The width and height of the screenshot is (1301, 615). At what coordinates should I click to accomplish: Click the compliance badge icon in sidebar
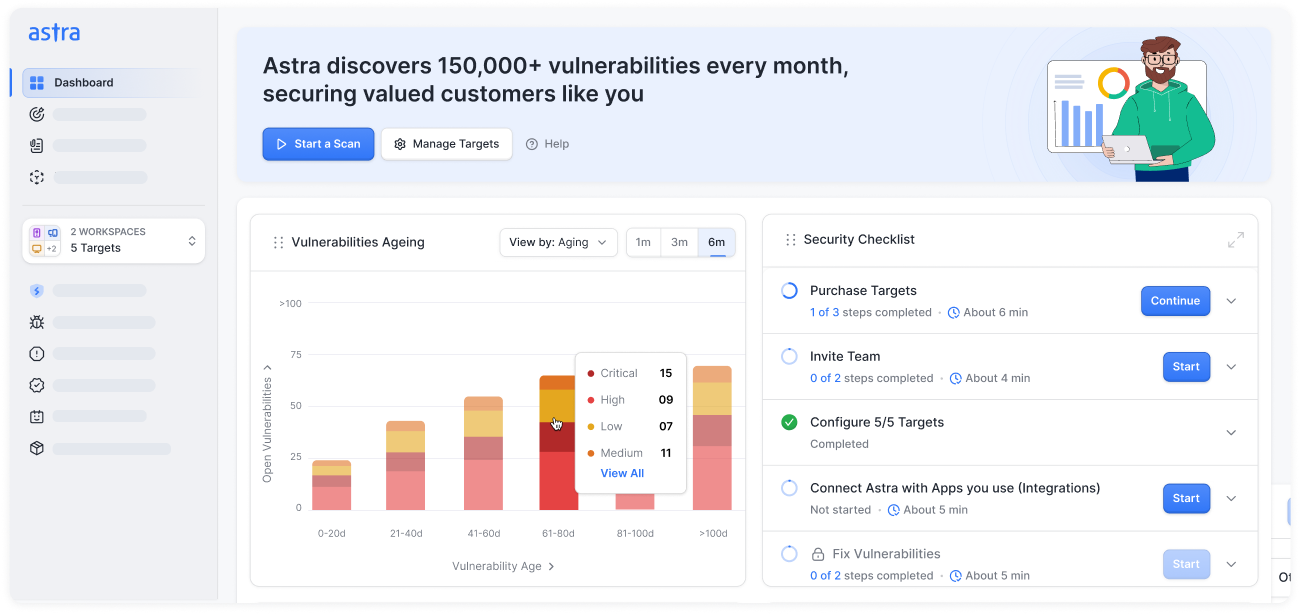tap(37, 385)
